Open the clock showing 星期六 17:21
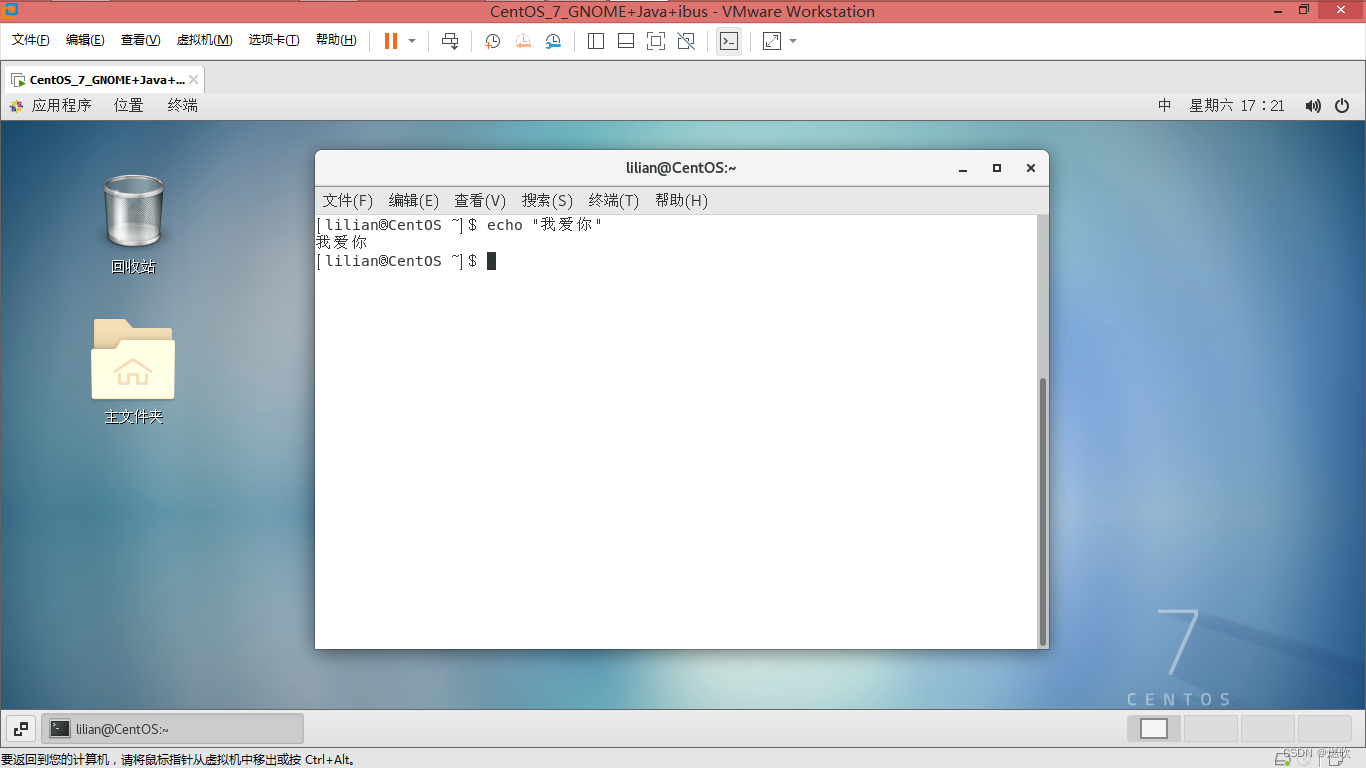Image resolution: width=1366 pixels, height=768 pixels. point(1236,105)
